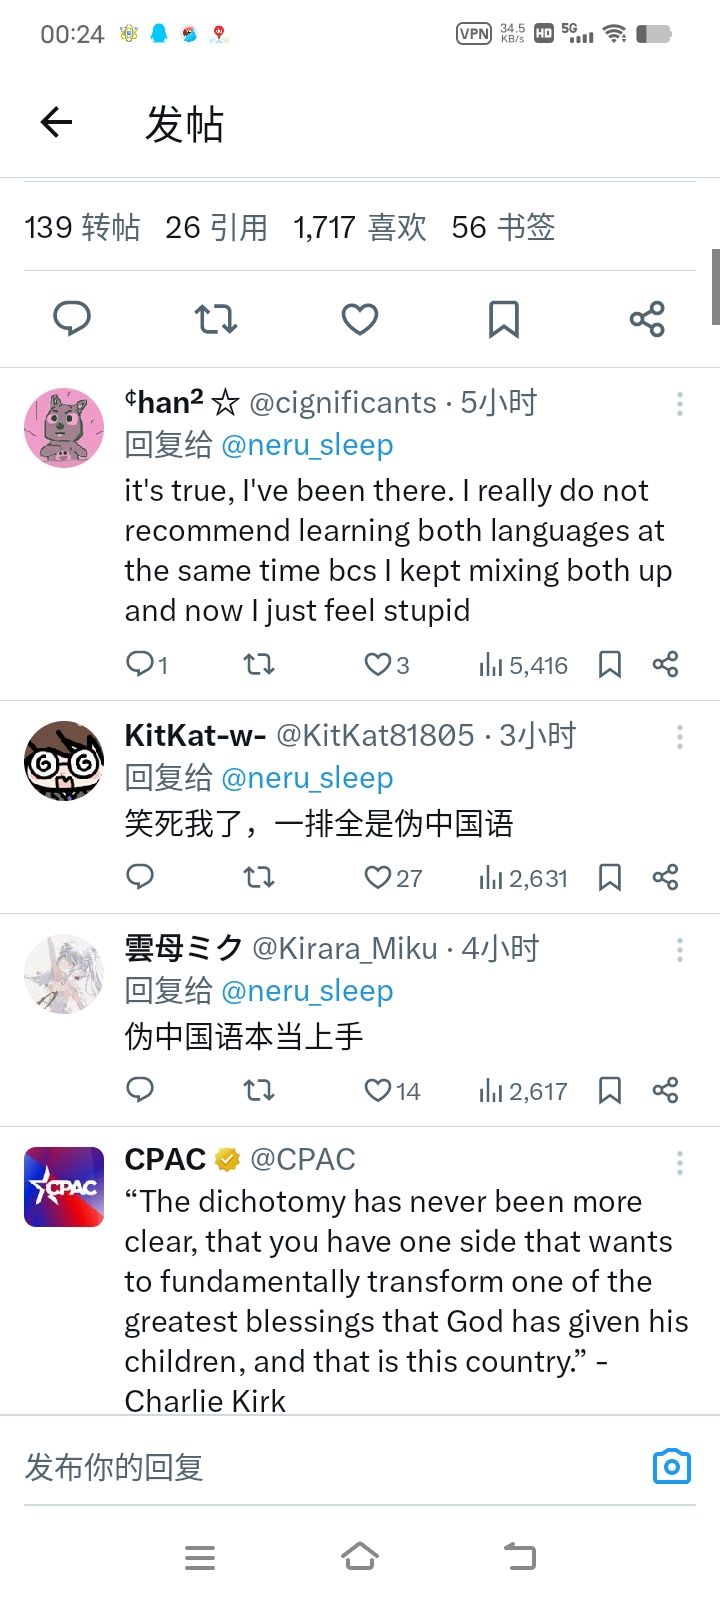Image resolution: width=720 pixels, height=1600 pixels.
Task: Like the KitKat-w- reply with 27 likes
Action: 378,877
